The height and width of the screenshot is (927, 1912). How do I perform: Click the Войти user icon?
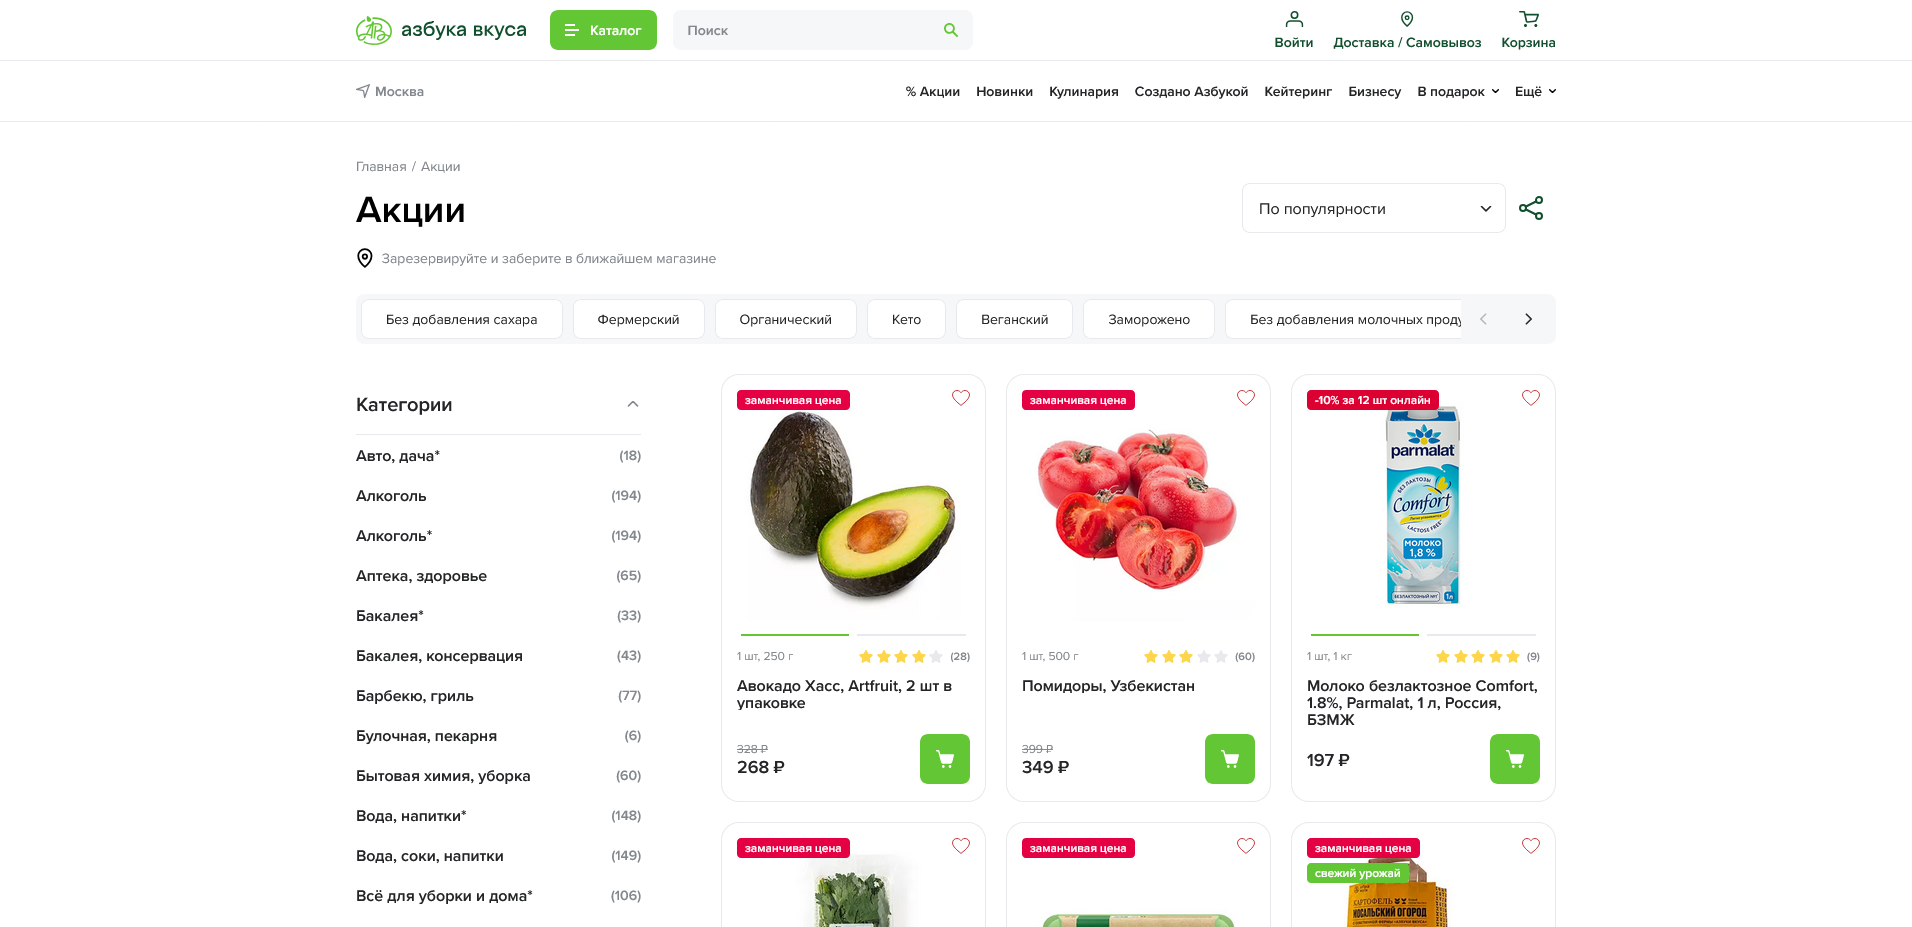pyautogui.click(x=1294, y=19)
